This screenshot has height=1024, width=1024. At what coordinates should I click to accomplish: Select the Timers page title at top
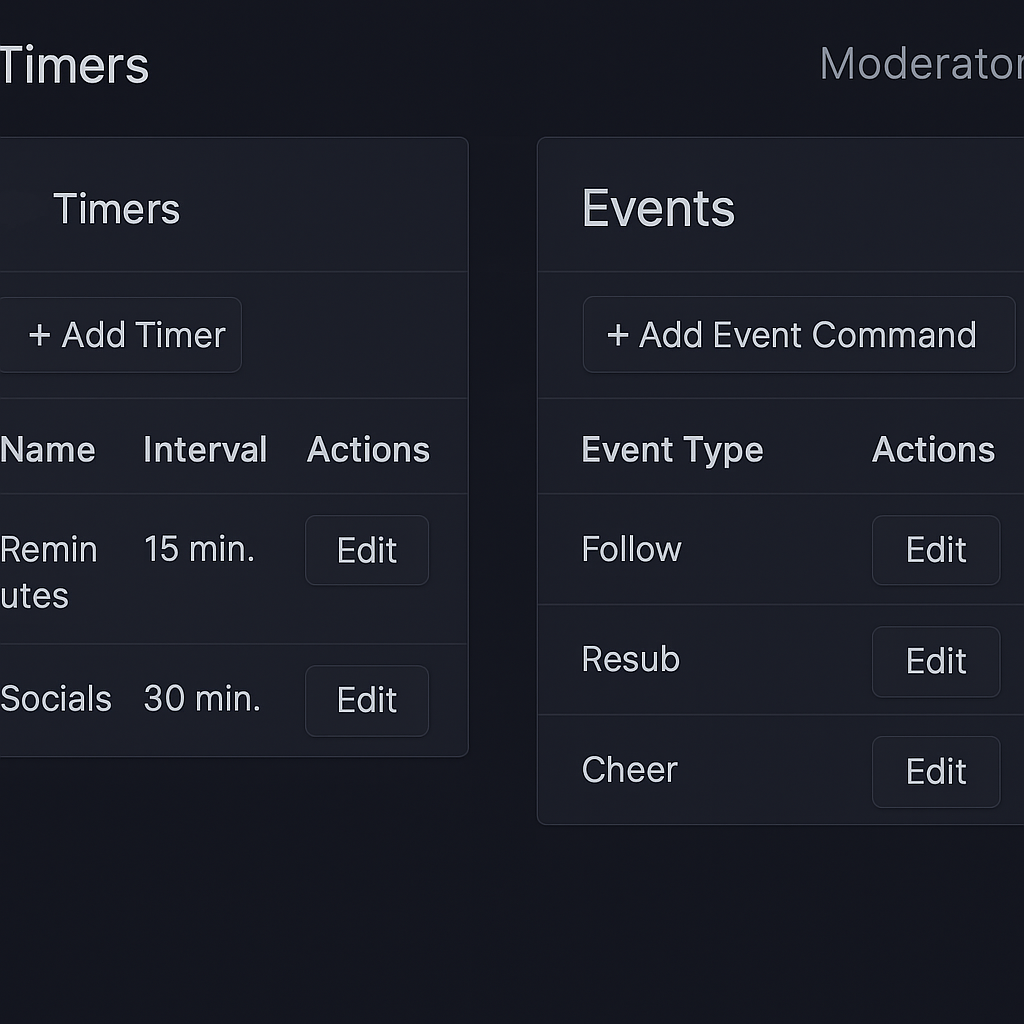pyautogui.click(x=74, y=67)
